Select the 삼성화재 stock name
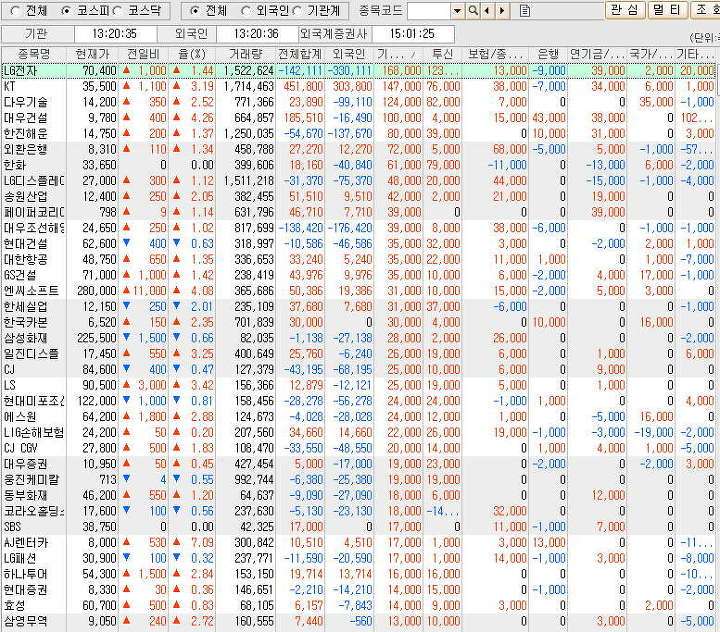 (x=26, y=338)
